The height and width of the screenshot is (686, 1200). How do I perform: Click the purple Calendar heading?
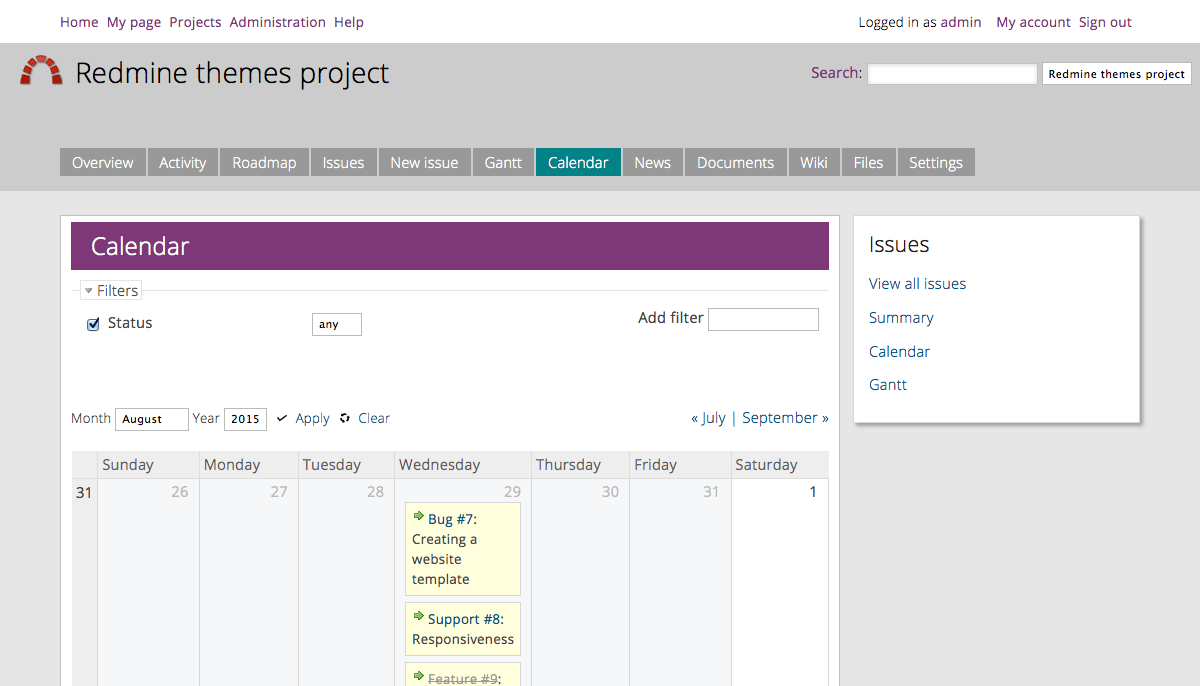click(x=450, y=246)
